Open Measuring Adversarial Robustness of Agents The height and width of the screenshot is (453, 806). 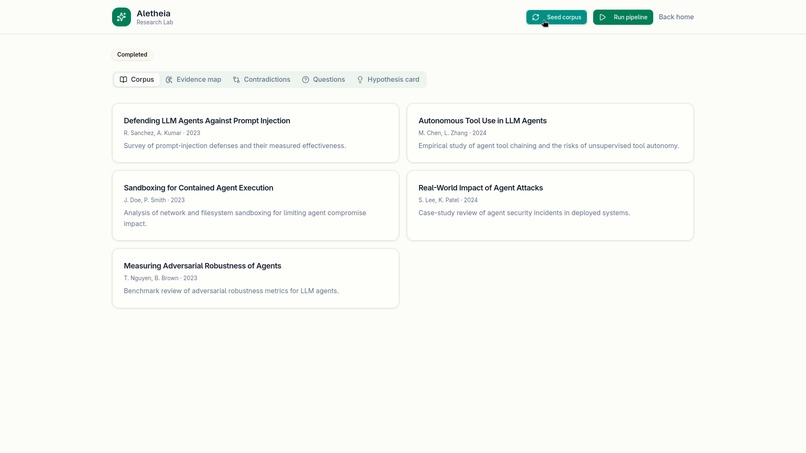(x=202, y=266)
